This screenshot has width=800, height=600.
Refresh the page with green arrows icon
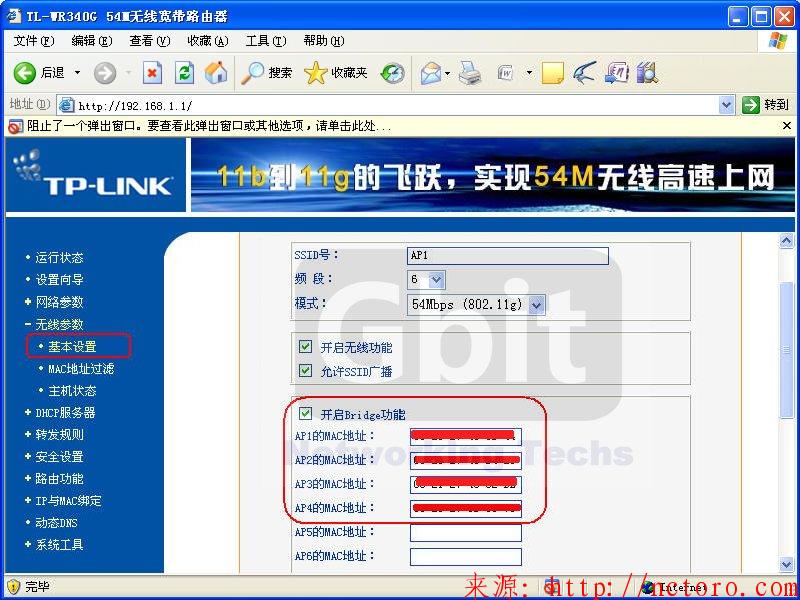pyautogui.click(x=184, y=73)
